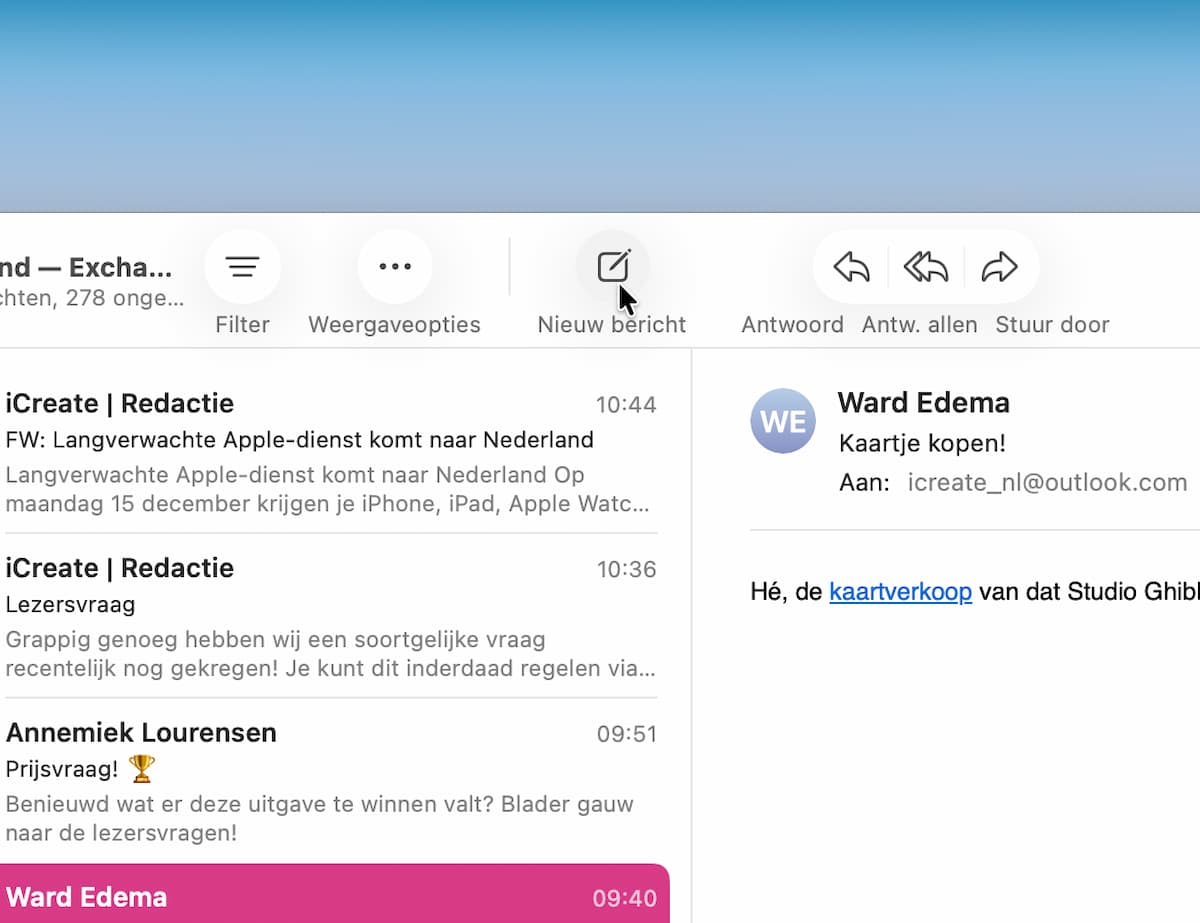This screenshot has width=1200, height=923.
Task: Toggle filtering of the message list
Action: [x=242, y=266]
